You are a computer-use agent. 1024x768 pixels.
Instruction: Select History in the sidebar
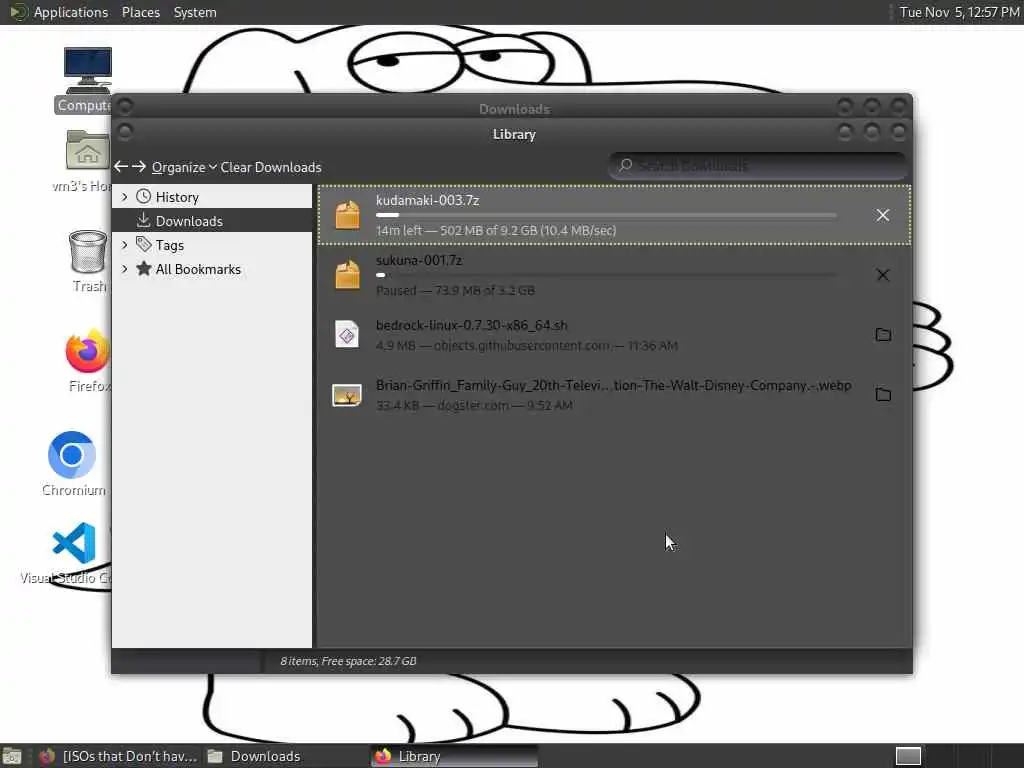point(212,197)
